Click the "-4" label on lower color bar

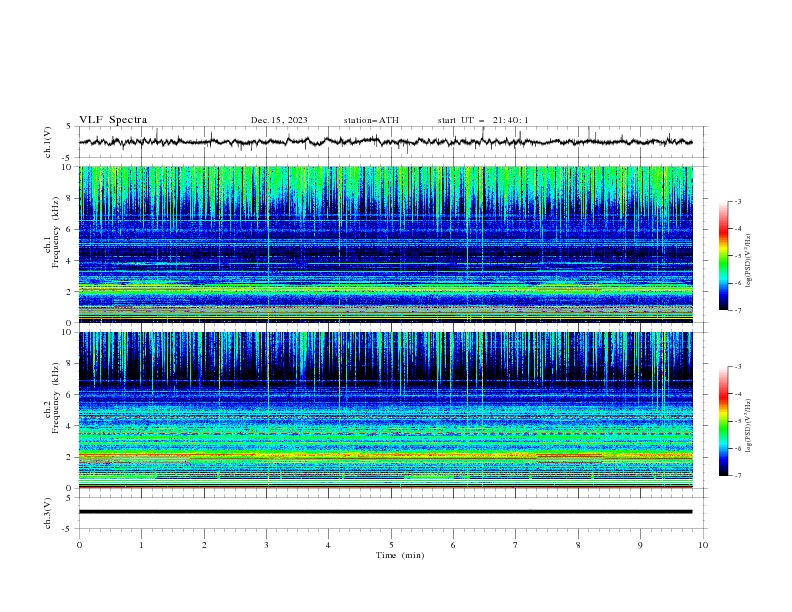tap(738, 394)
